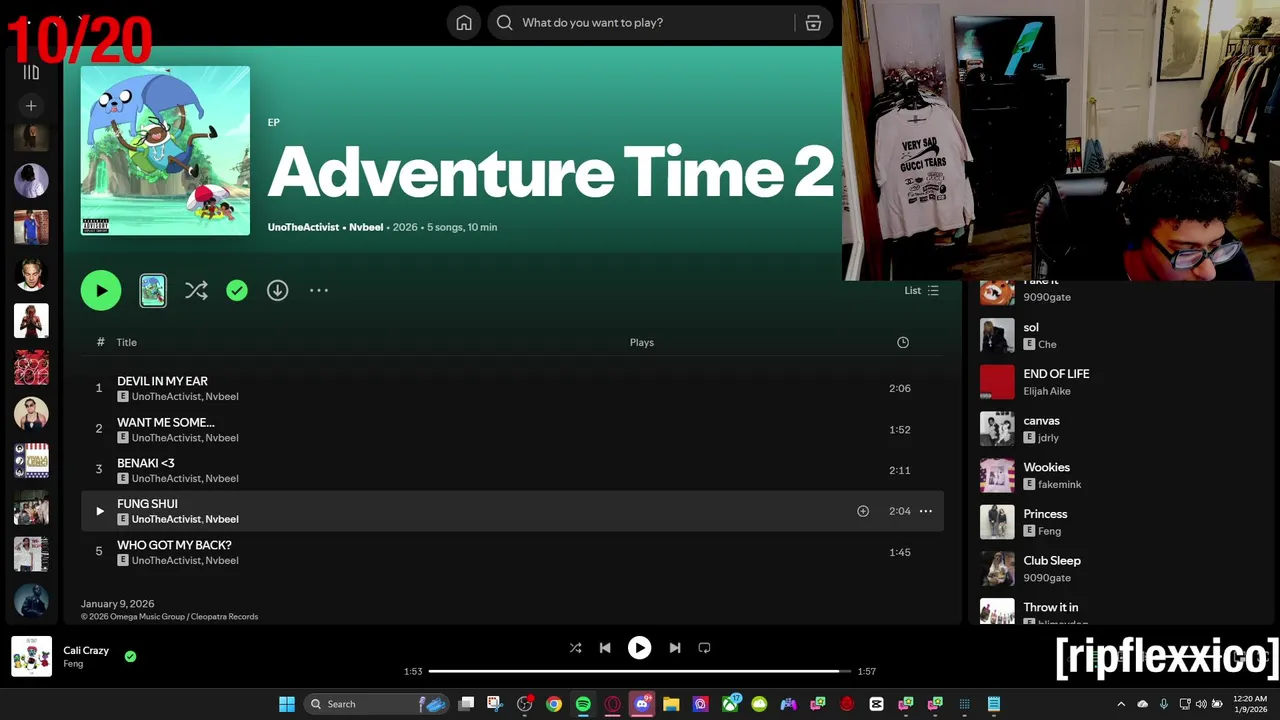Image resolution: width=1280 pixels, height=720 pixels.
Task: Open more options dots below the EP title
Action: (318, 290)
